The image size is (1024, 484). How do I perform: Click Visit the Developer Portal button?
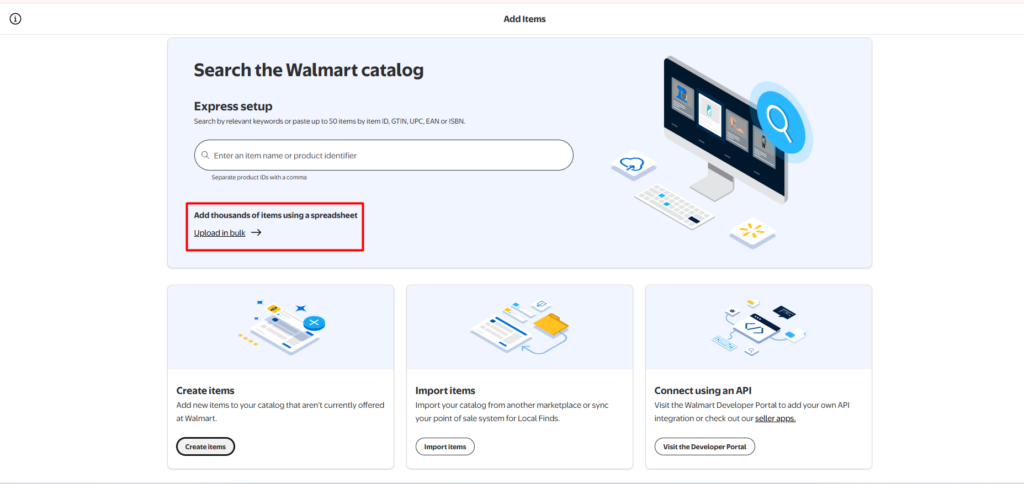(705, 447)
